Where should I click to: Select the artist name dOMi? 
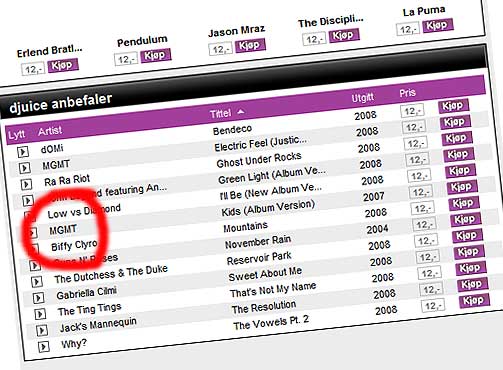(52, 149)
